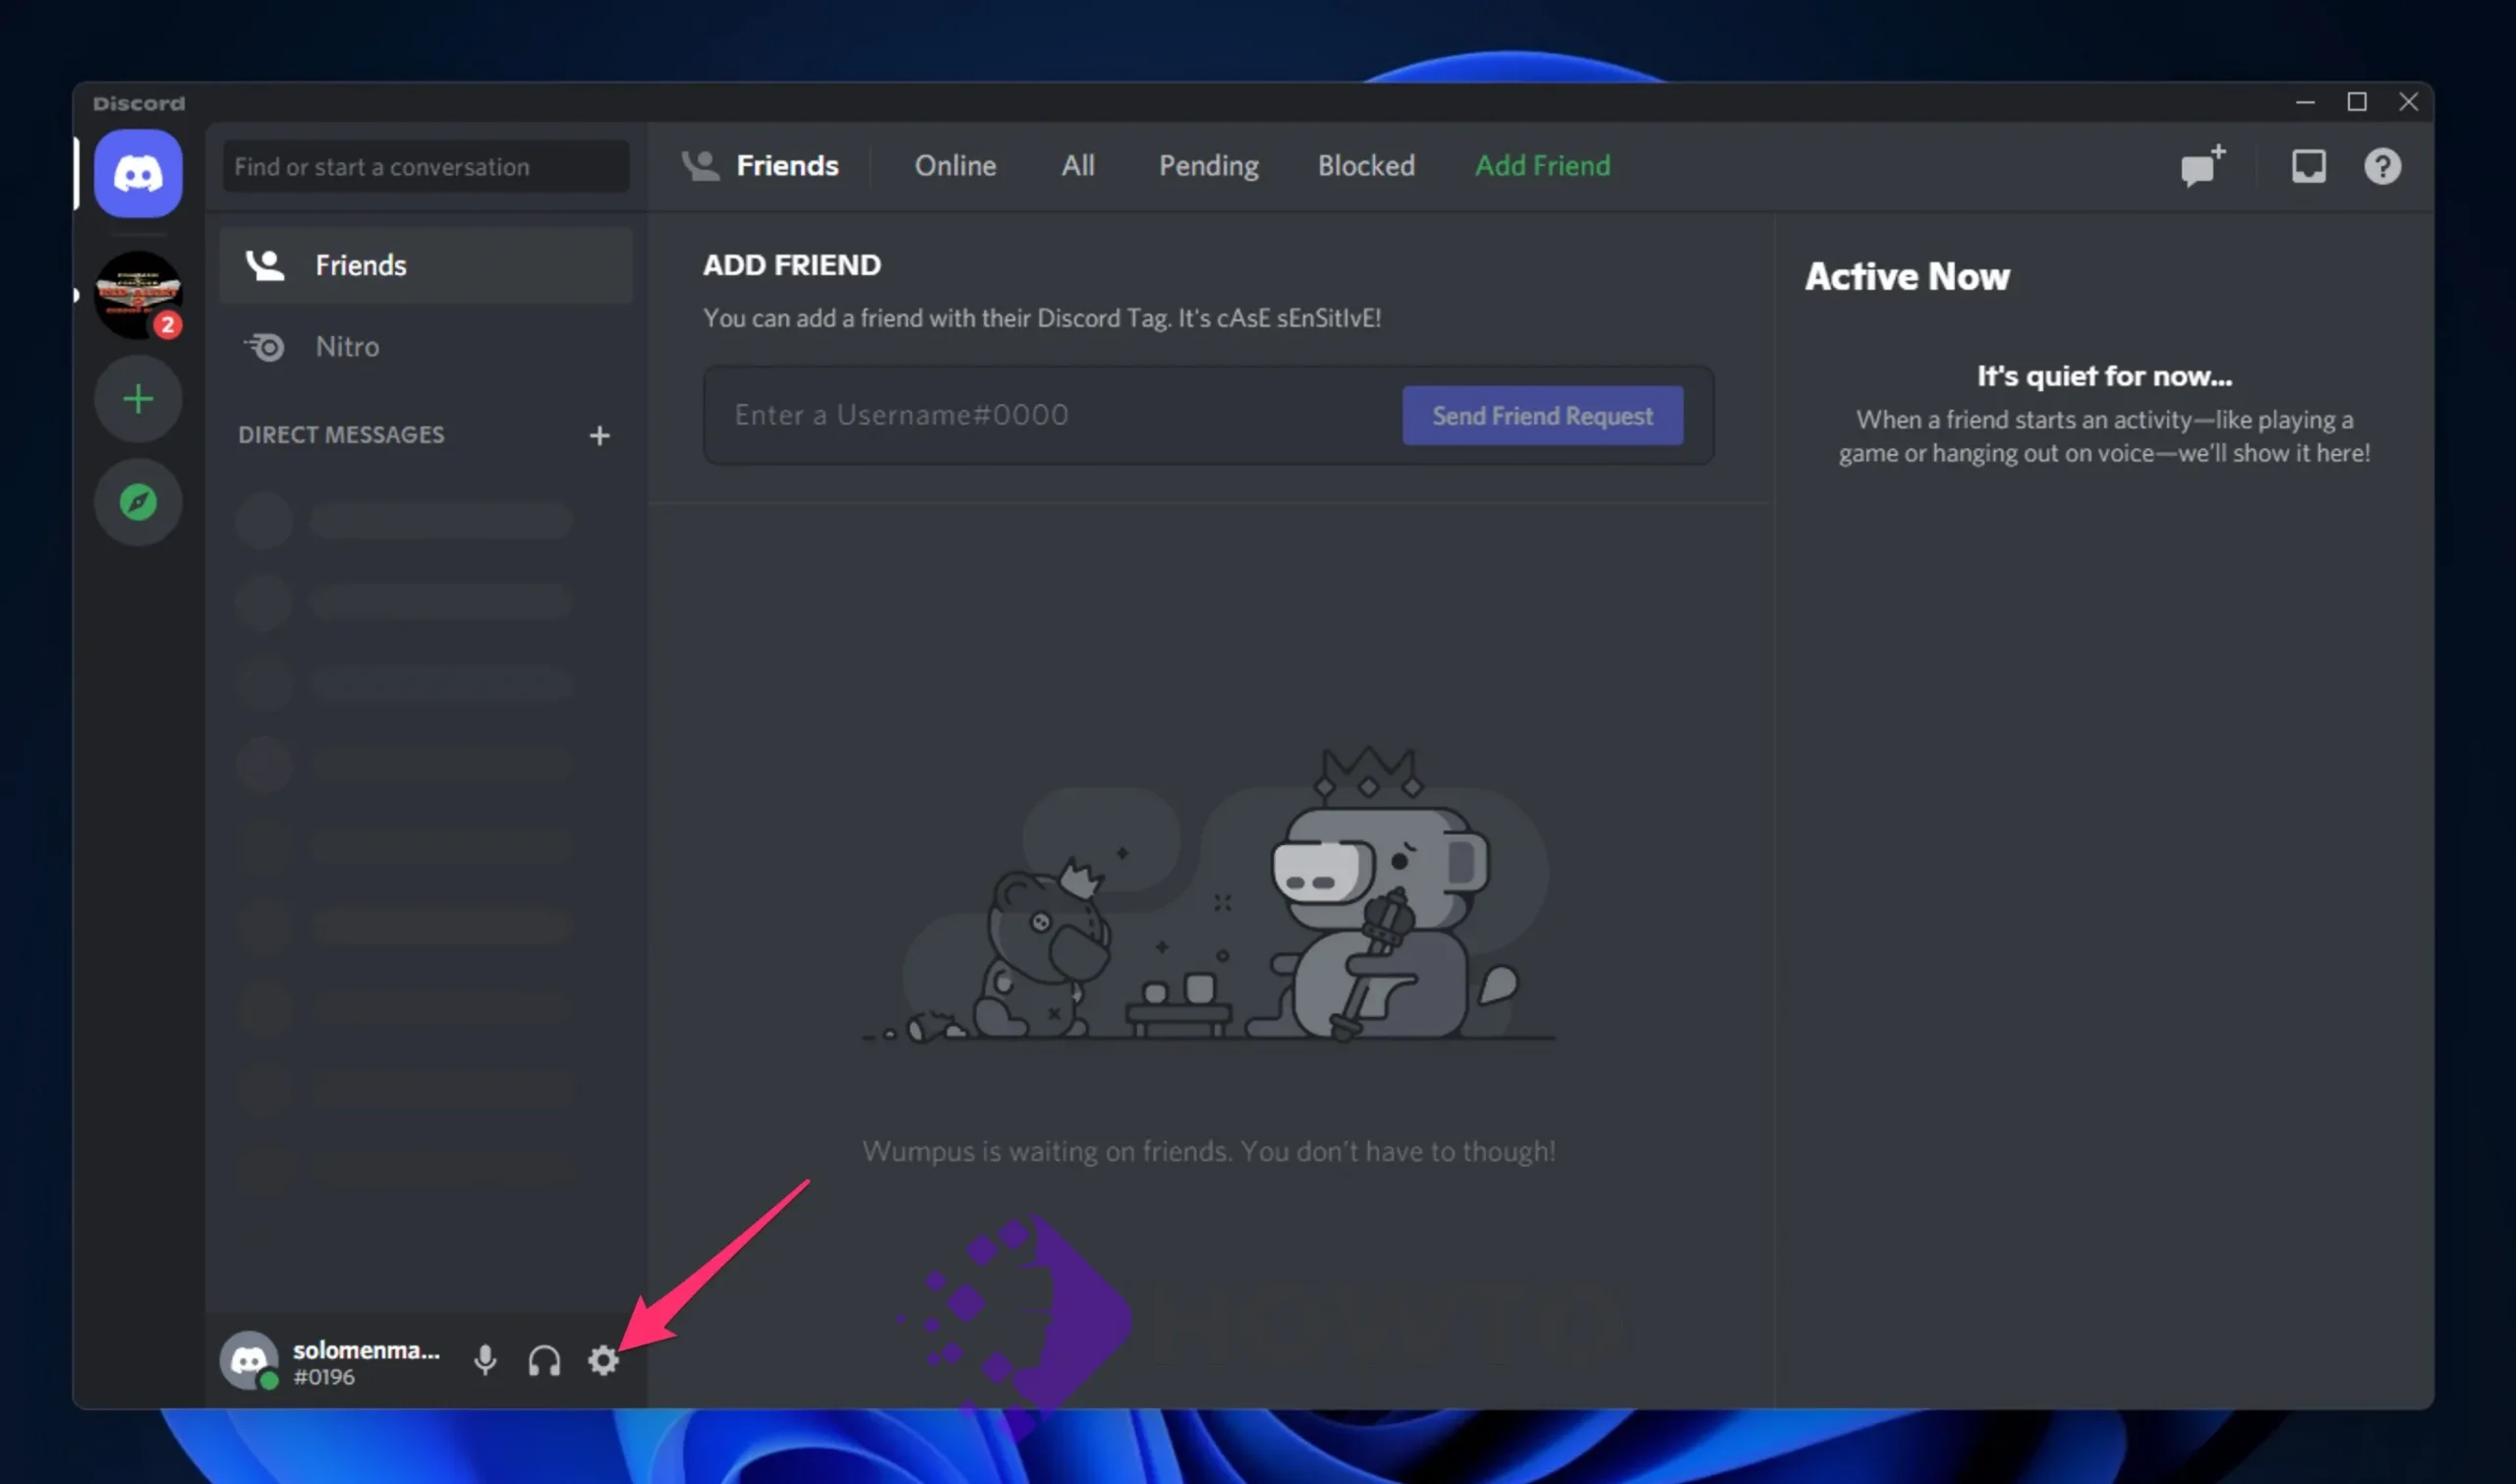This screenshot has height=1484, width=2516.
Task: Close the Discord window
Action: (2408, 102)
